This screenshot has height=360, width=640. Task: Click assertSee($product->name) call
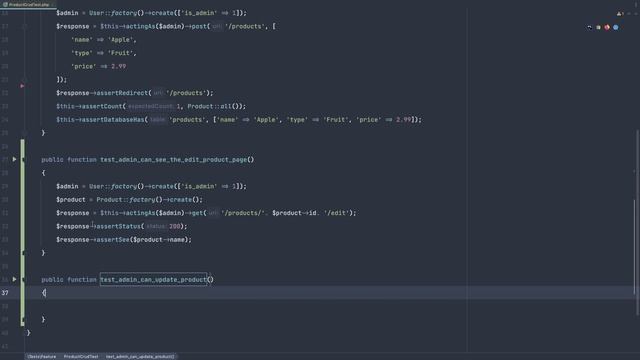124,240
